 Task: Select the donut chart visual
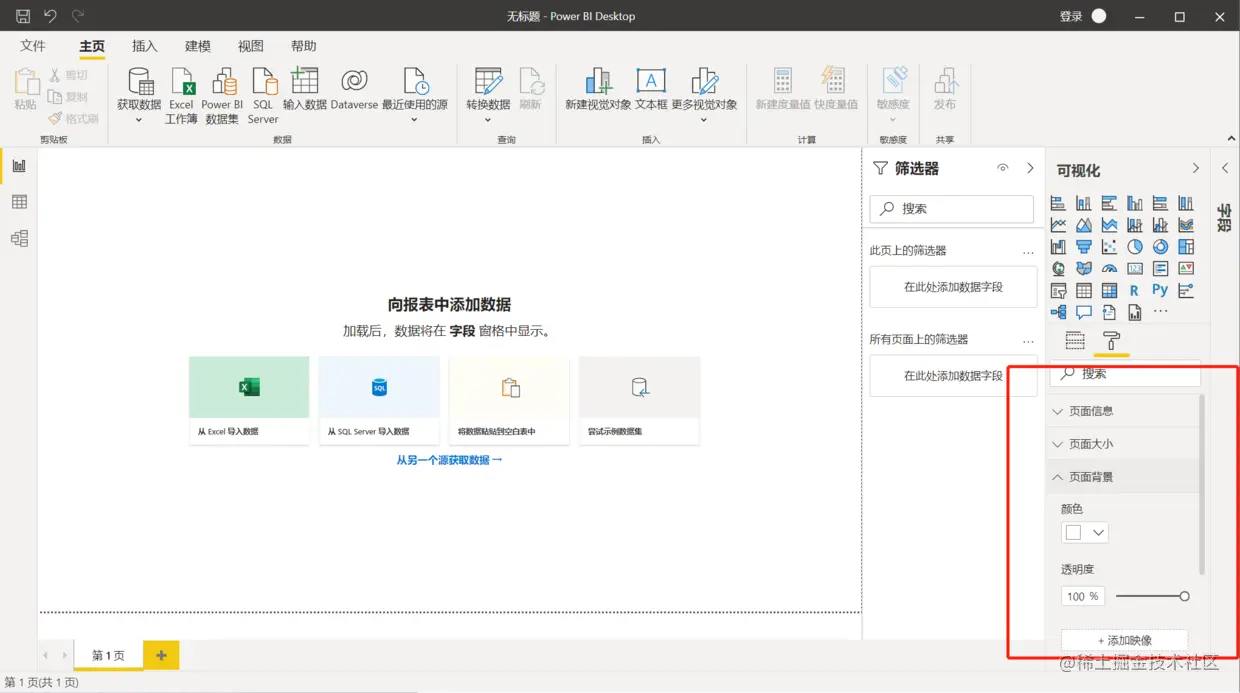pos(1160,247)
